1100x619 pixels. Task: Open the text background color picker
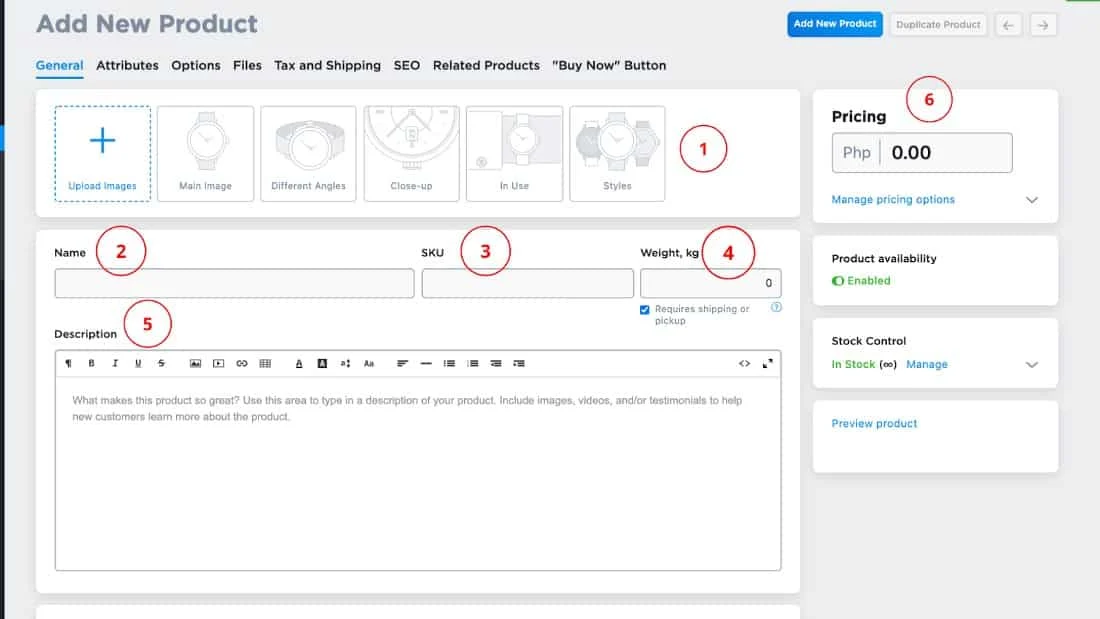pos(322,364)
